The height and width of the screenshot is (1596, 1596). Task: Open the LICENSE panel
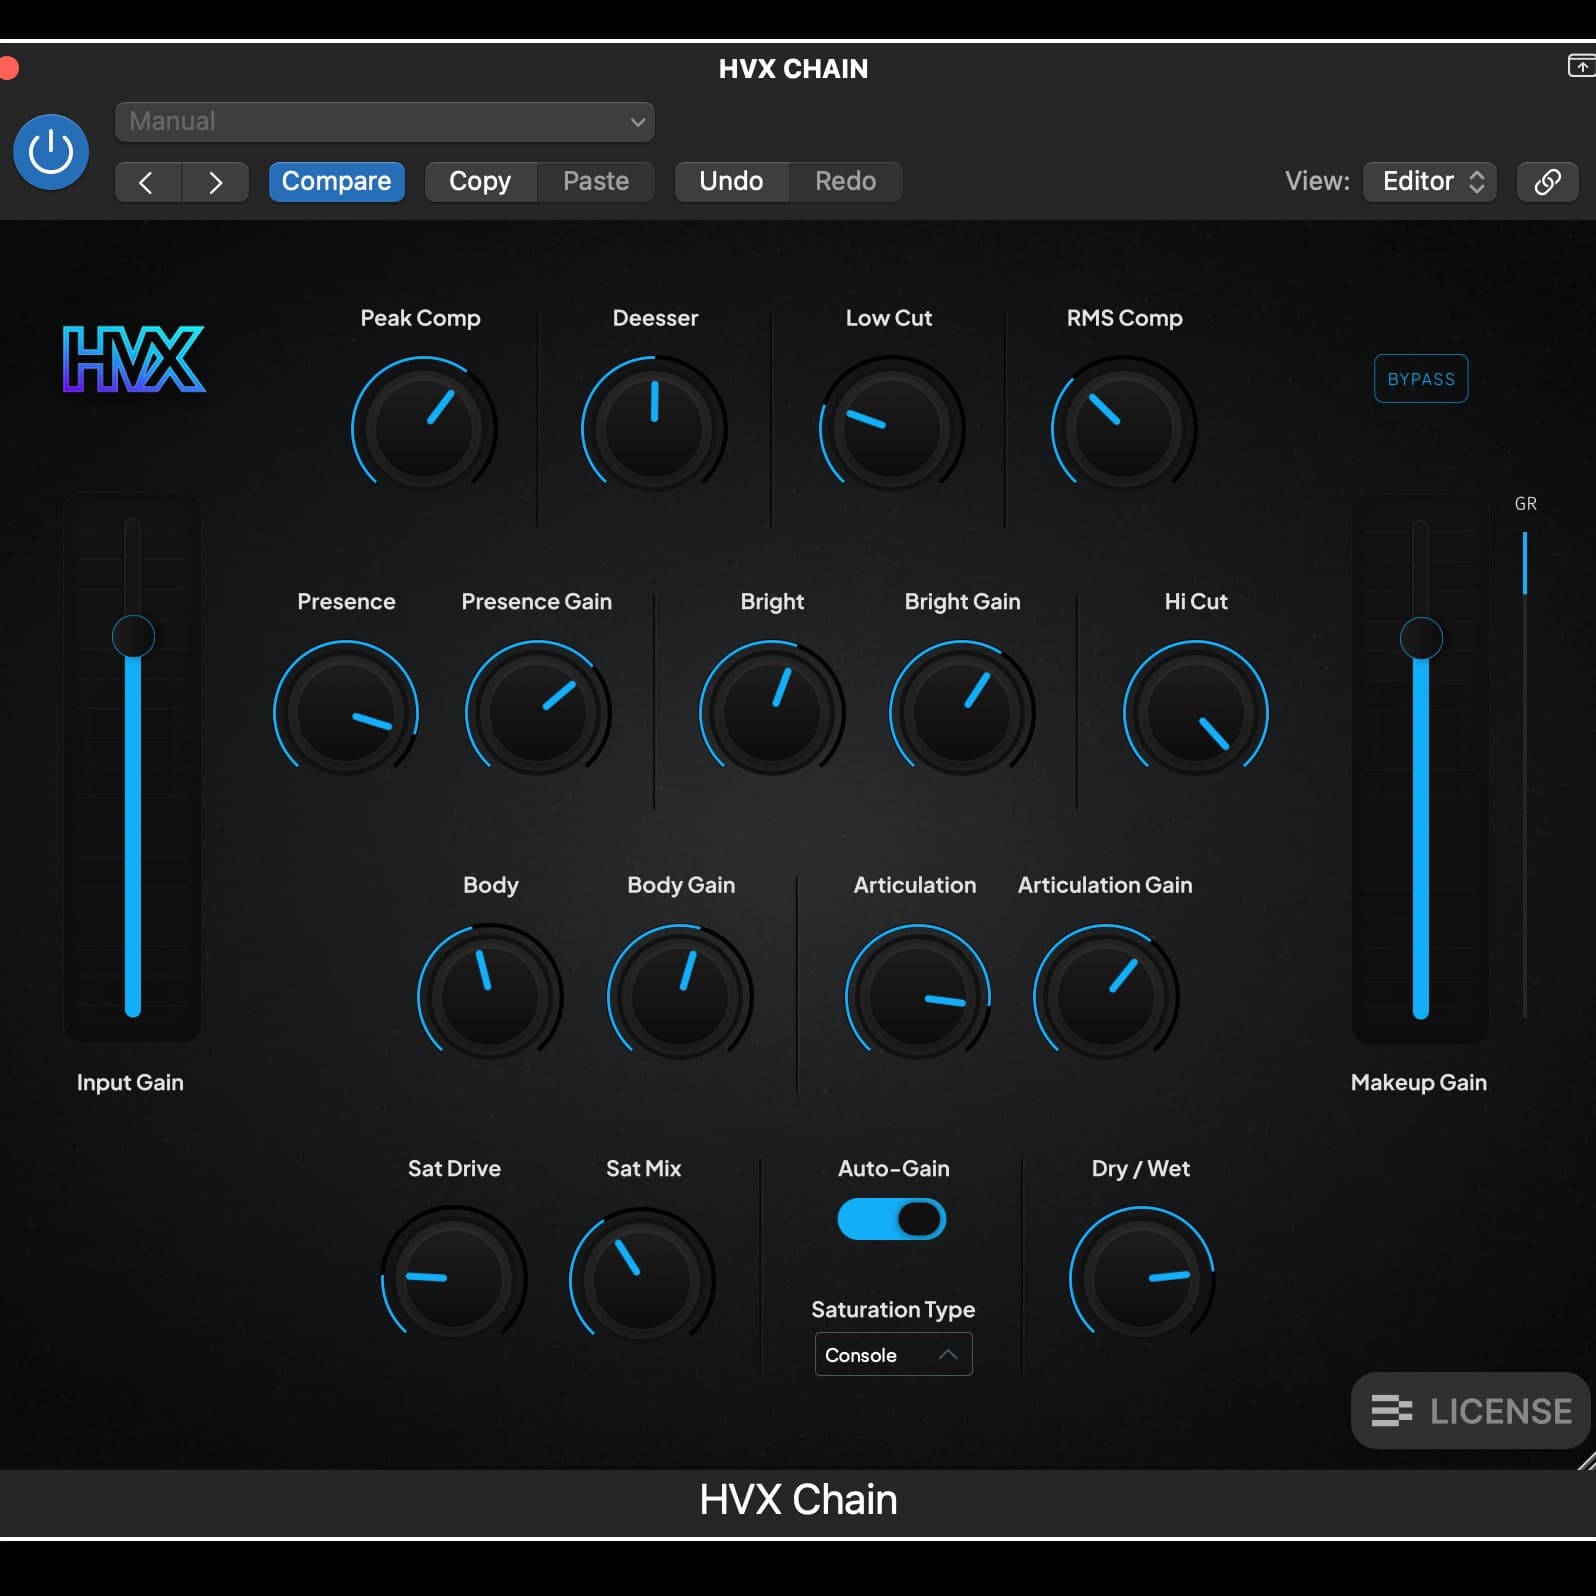[1470, 1411]
